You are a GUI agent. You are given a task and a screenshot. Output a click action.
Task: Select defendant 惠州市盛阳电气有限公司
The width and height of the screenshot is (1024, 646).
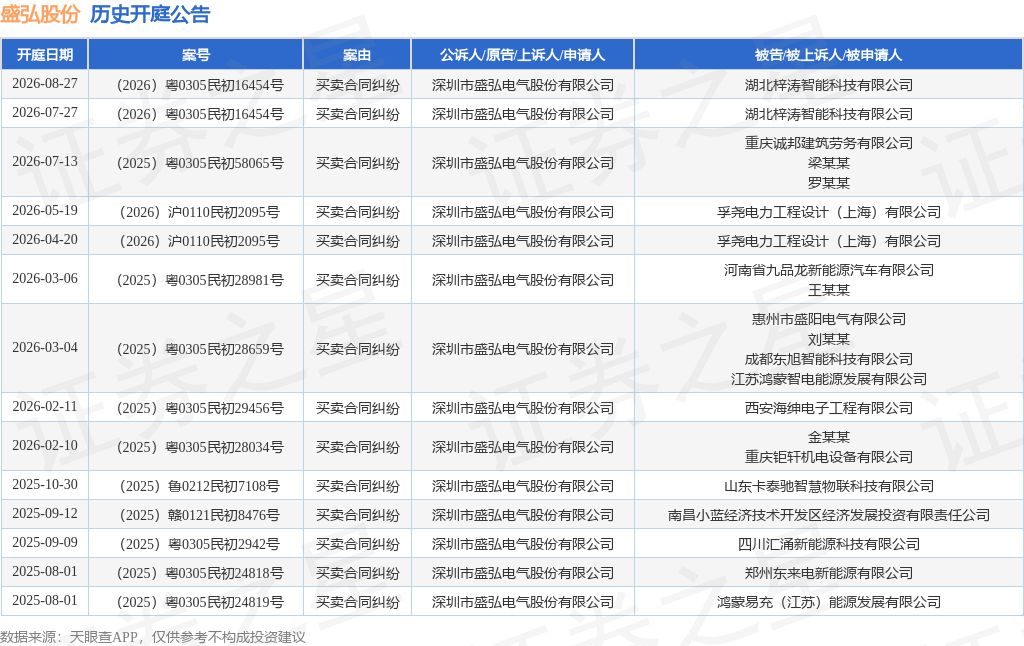pos(829,319)
